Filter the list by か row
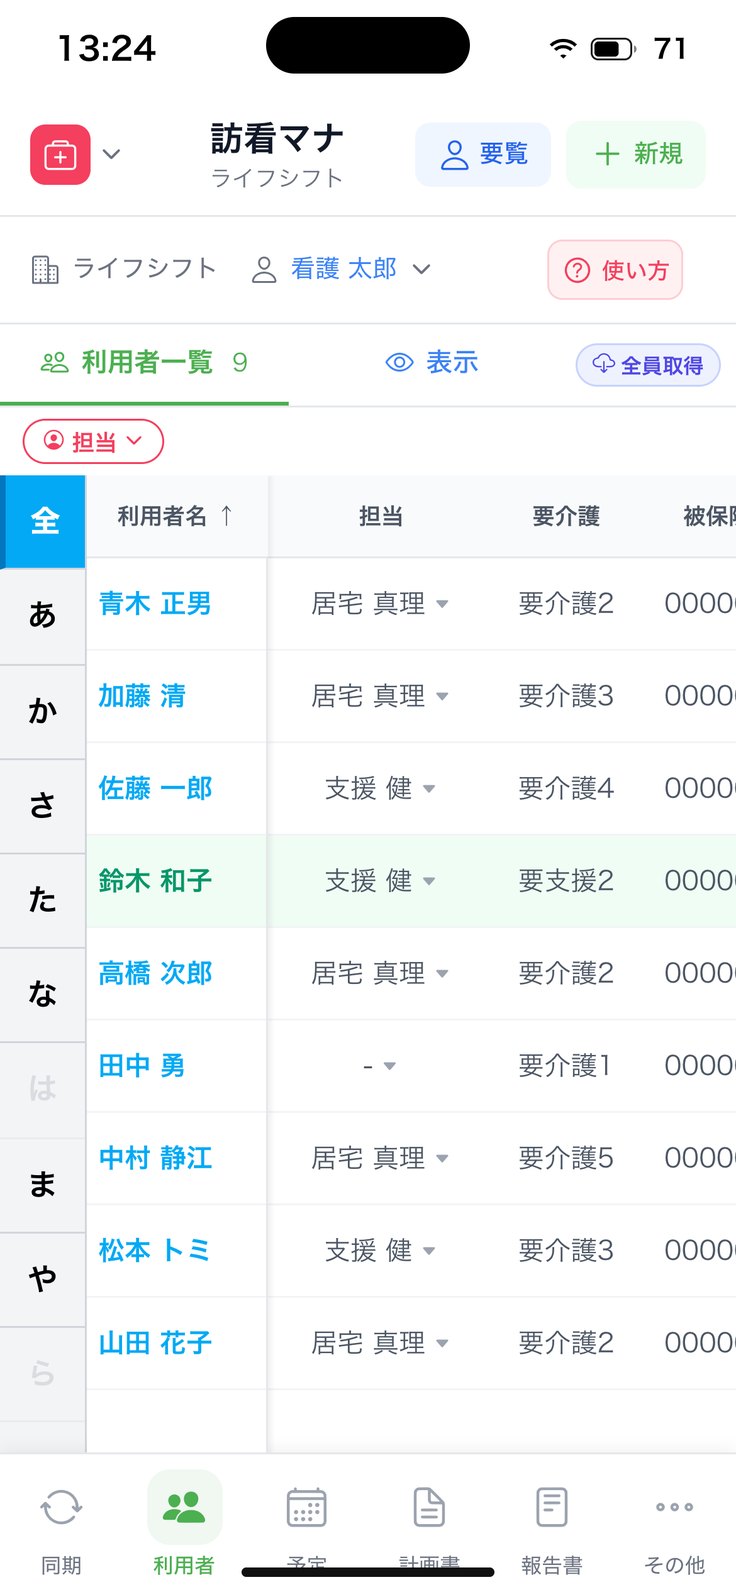 pos(43,711)
